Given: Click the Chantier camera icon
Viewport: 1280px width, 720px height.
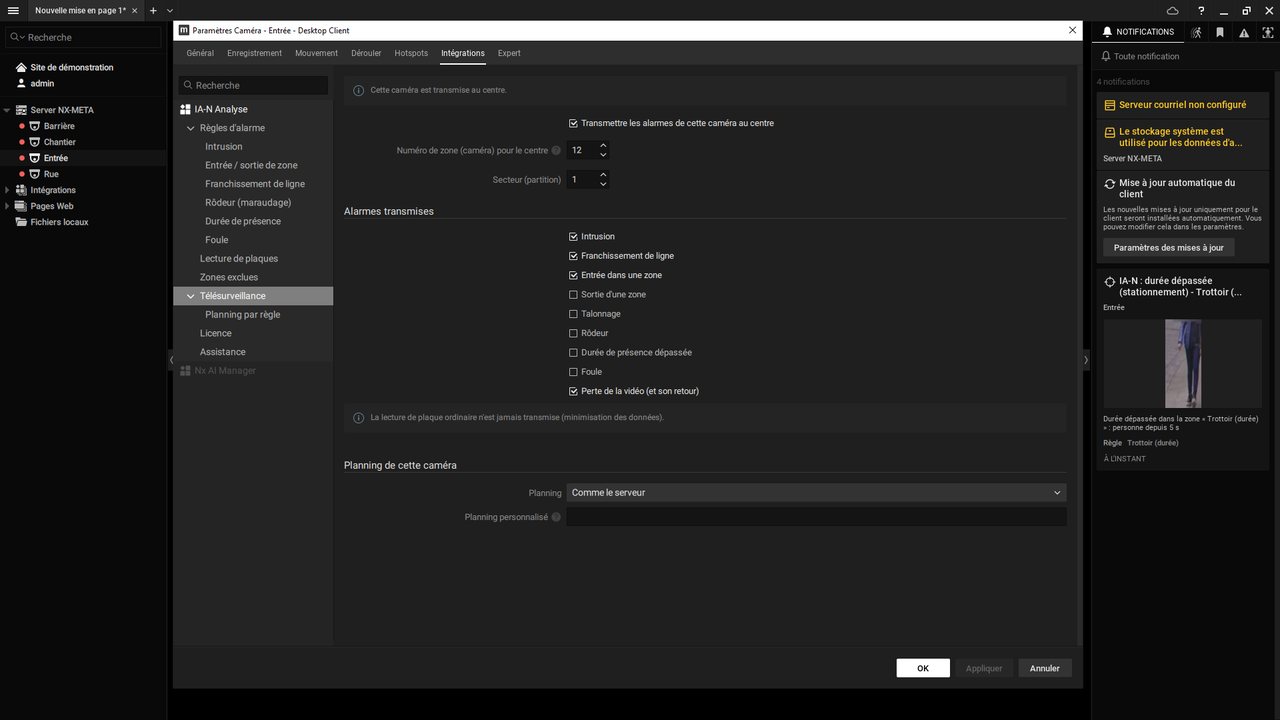Looking at the screenshot, I should click(x=34, y=142).
